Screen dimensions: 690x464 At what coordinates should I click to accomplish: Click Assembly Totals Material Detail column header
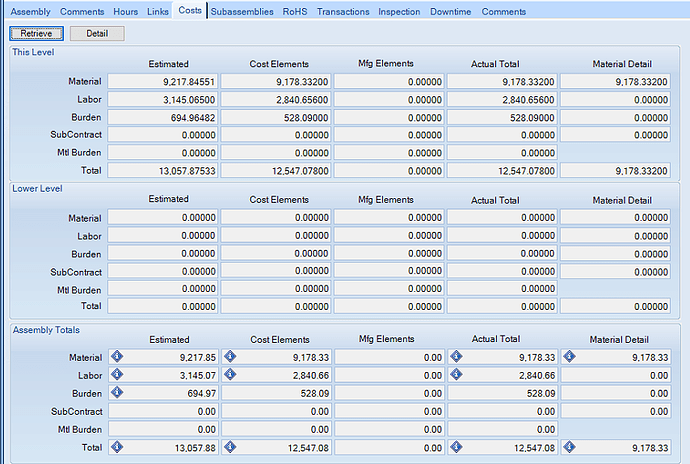pyautogui.click(x=619, y=339)
